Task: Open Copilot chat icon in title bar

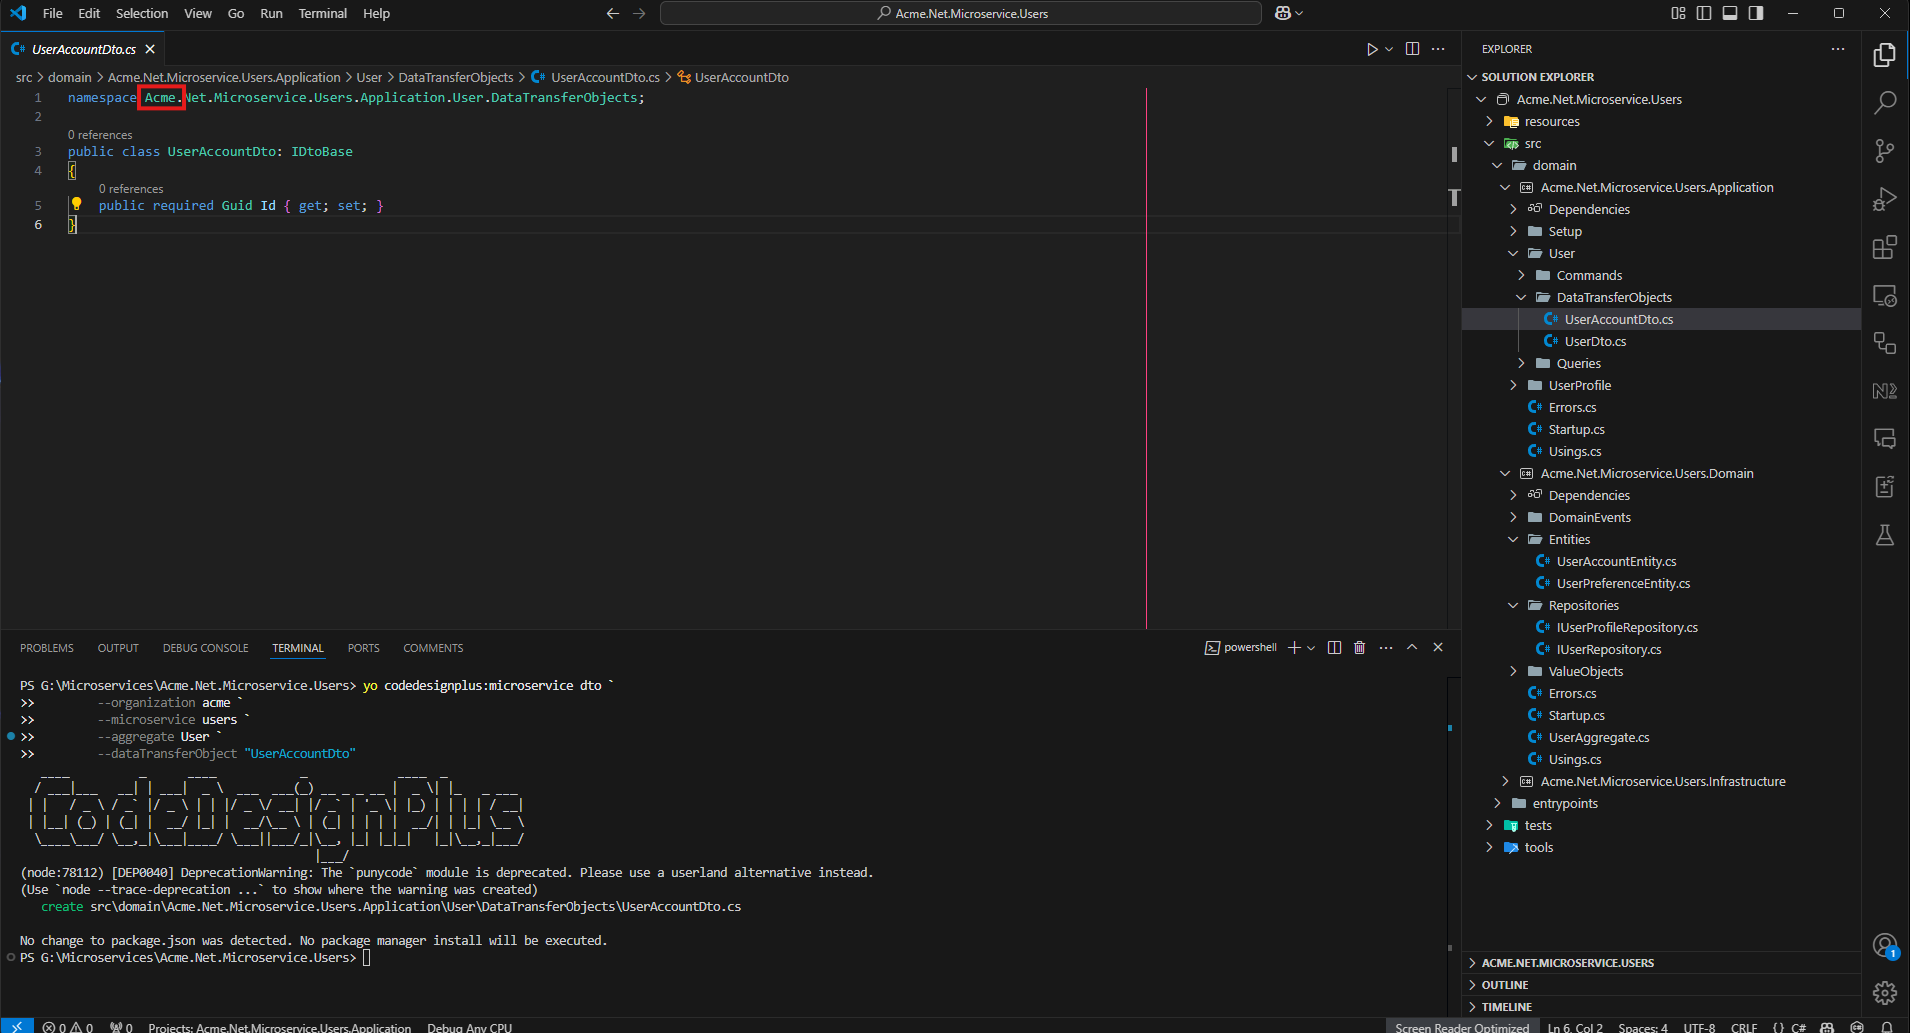Action: click(1283, 13)
